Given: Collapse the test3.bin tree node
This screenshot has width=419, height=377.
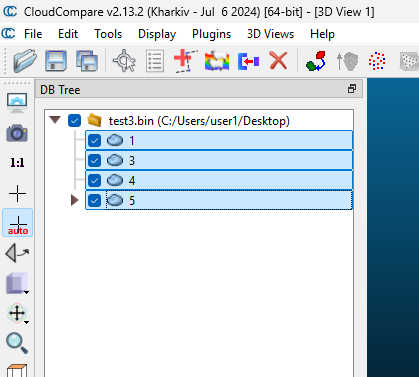Looking at the screenshot, I should [x=55, y=120].
